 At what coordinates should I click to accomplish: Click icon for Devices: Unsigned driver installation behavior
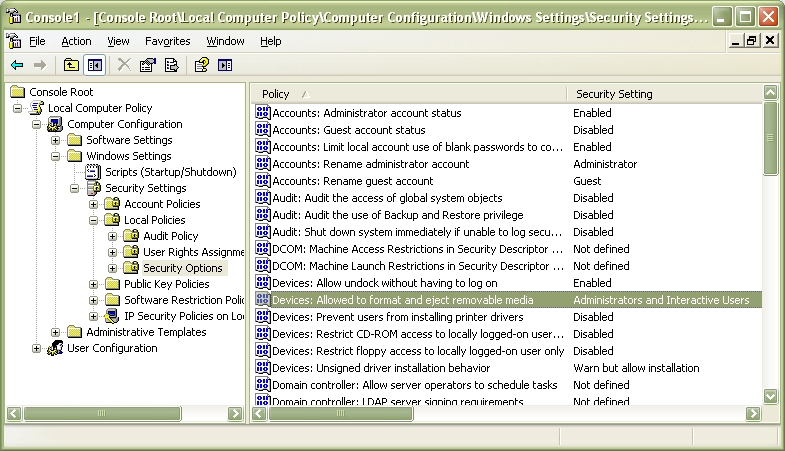(x=262, y=368)
